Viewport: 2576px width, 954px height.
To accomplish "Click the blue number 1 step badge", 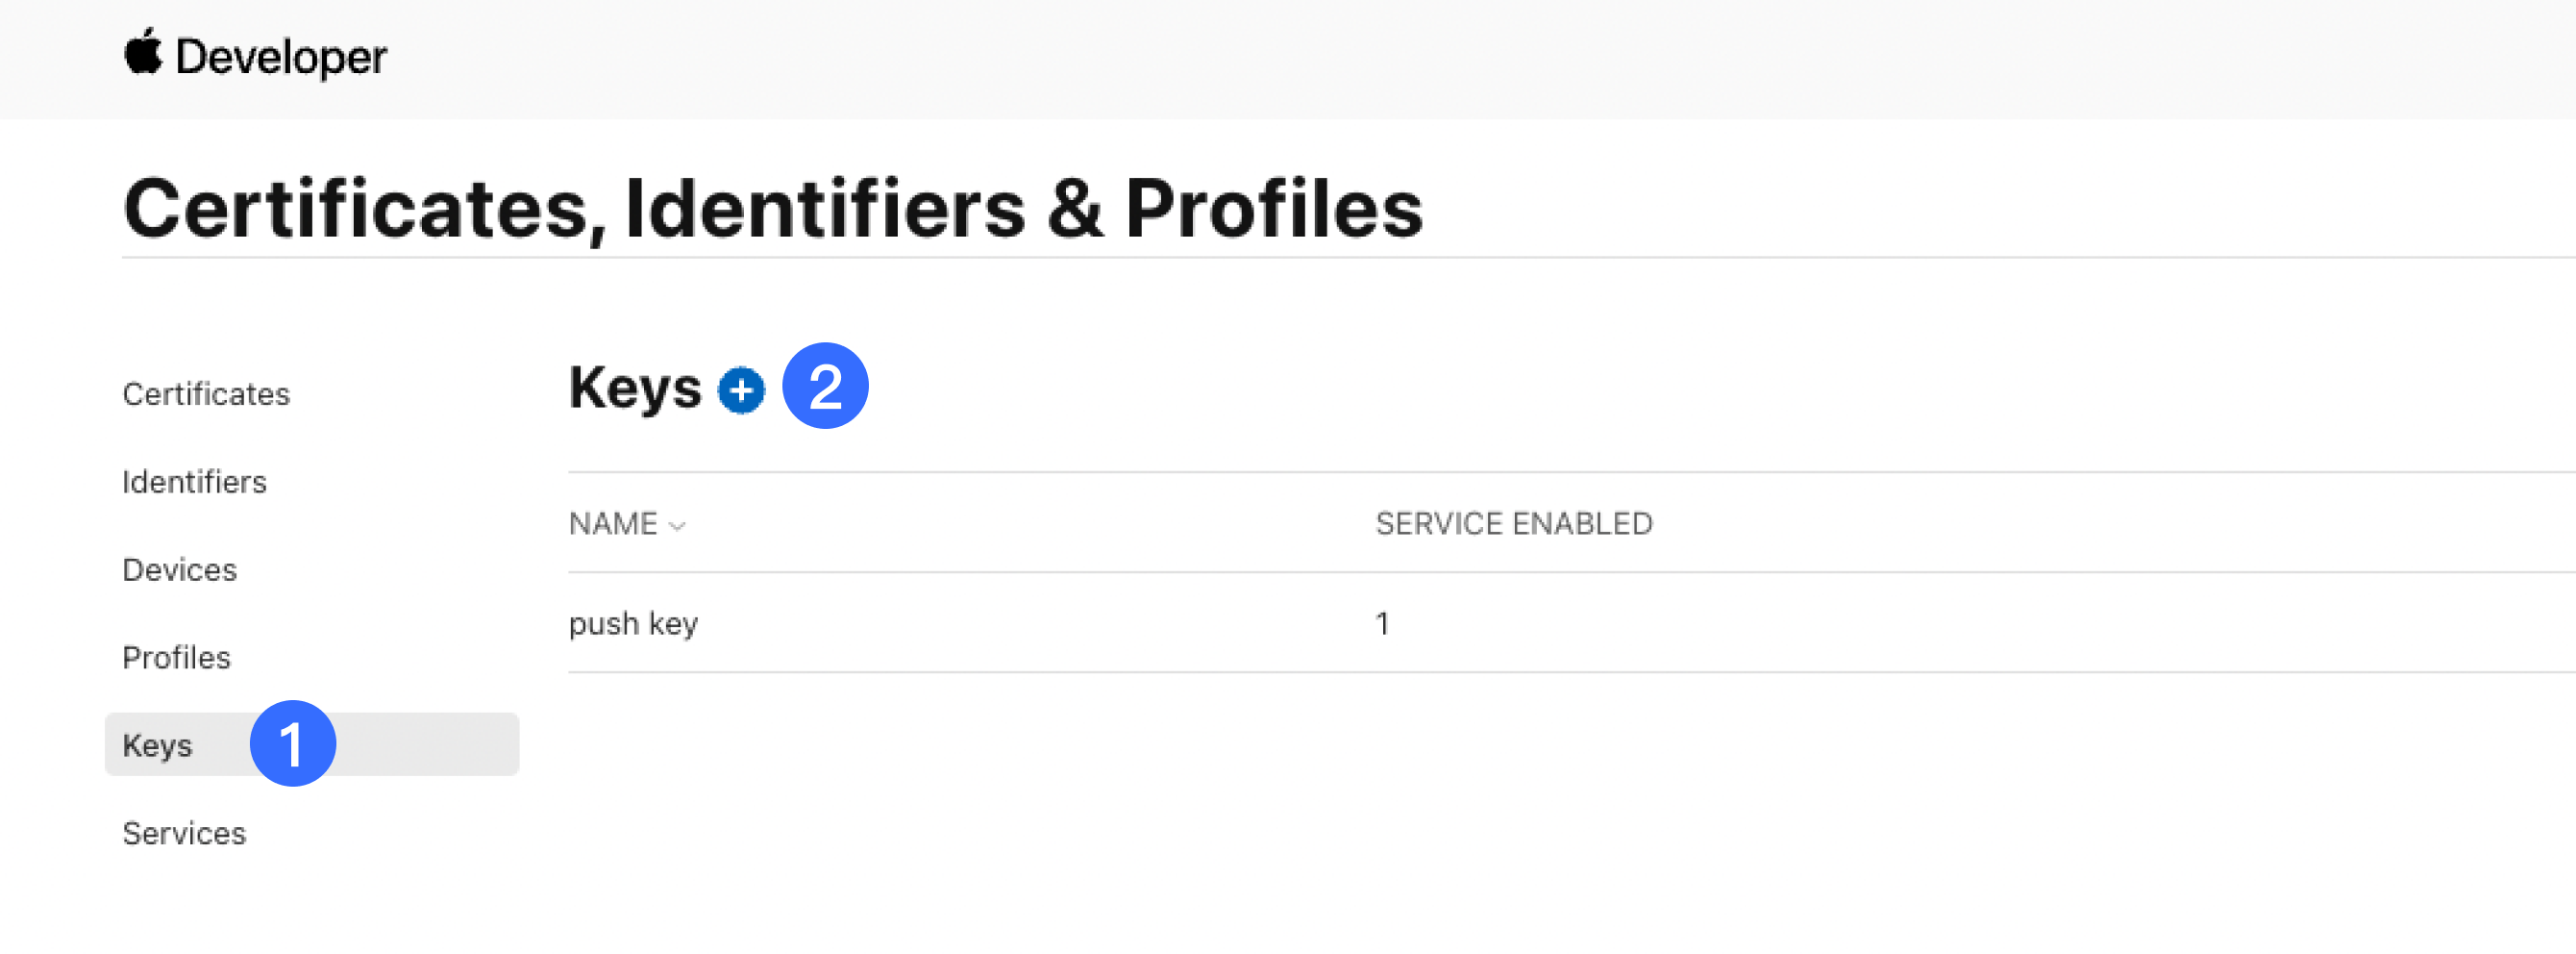I will [292, 744].
